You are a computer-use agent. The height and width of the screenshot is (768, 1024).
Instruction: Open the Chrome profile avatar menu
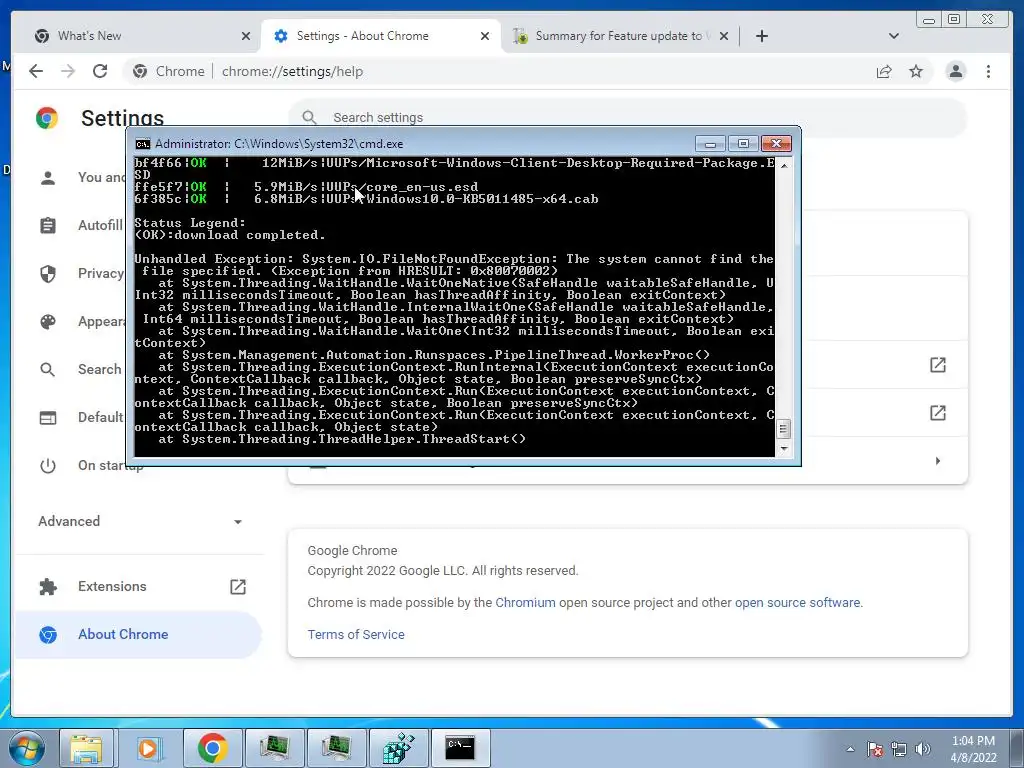tap(955, 71)
